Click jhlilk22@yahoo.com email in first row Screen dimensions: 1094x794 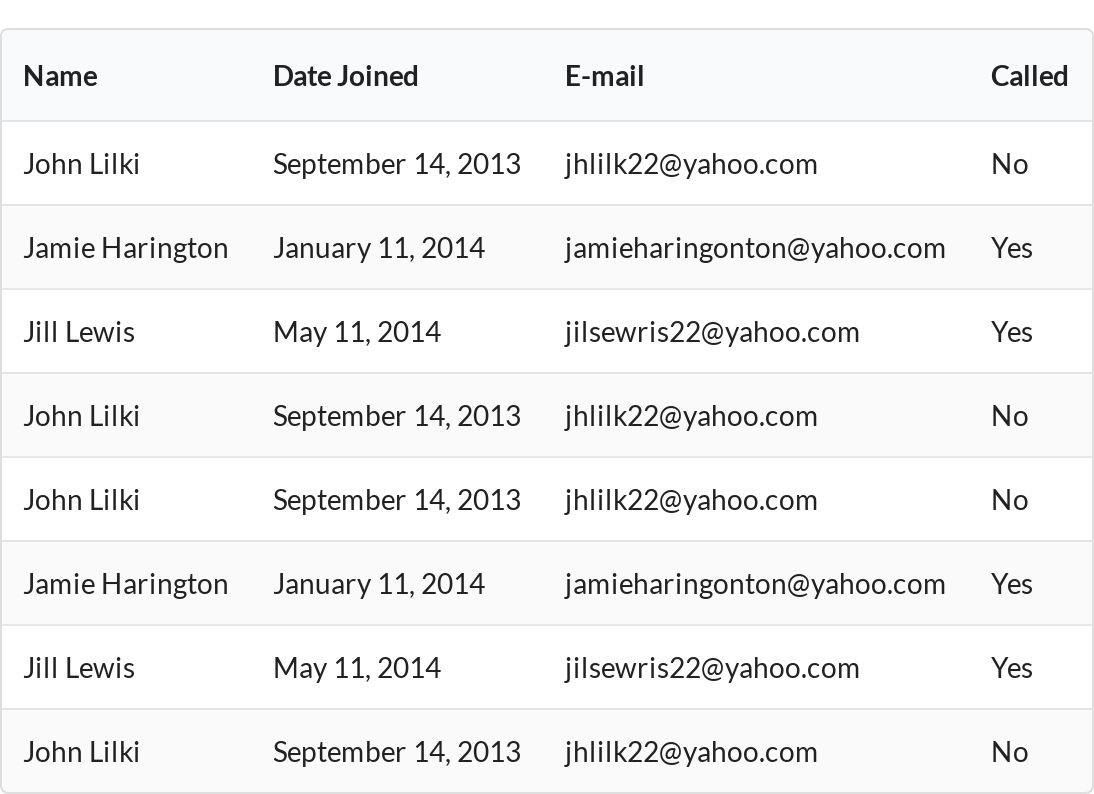point(691,164)
